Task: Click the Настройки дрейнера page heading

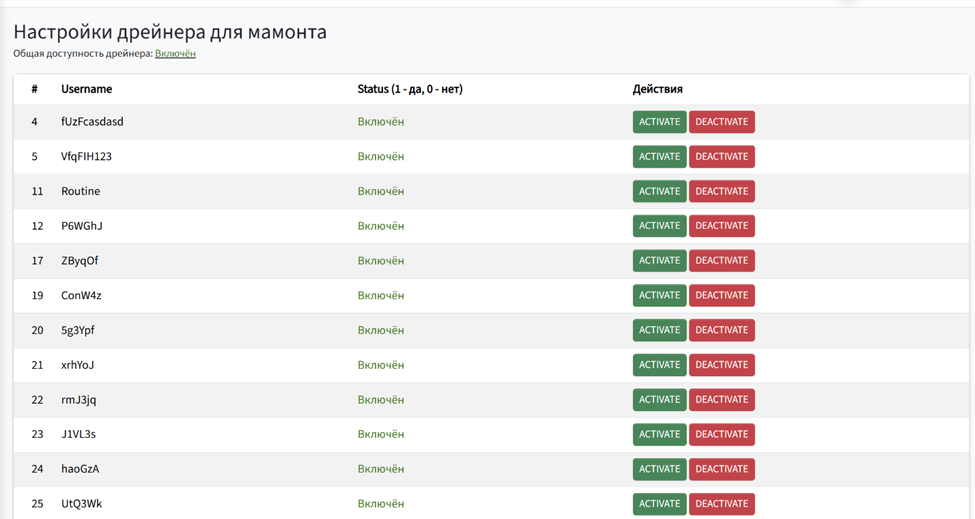Action: tap(170, 31)
